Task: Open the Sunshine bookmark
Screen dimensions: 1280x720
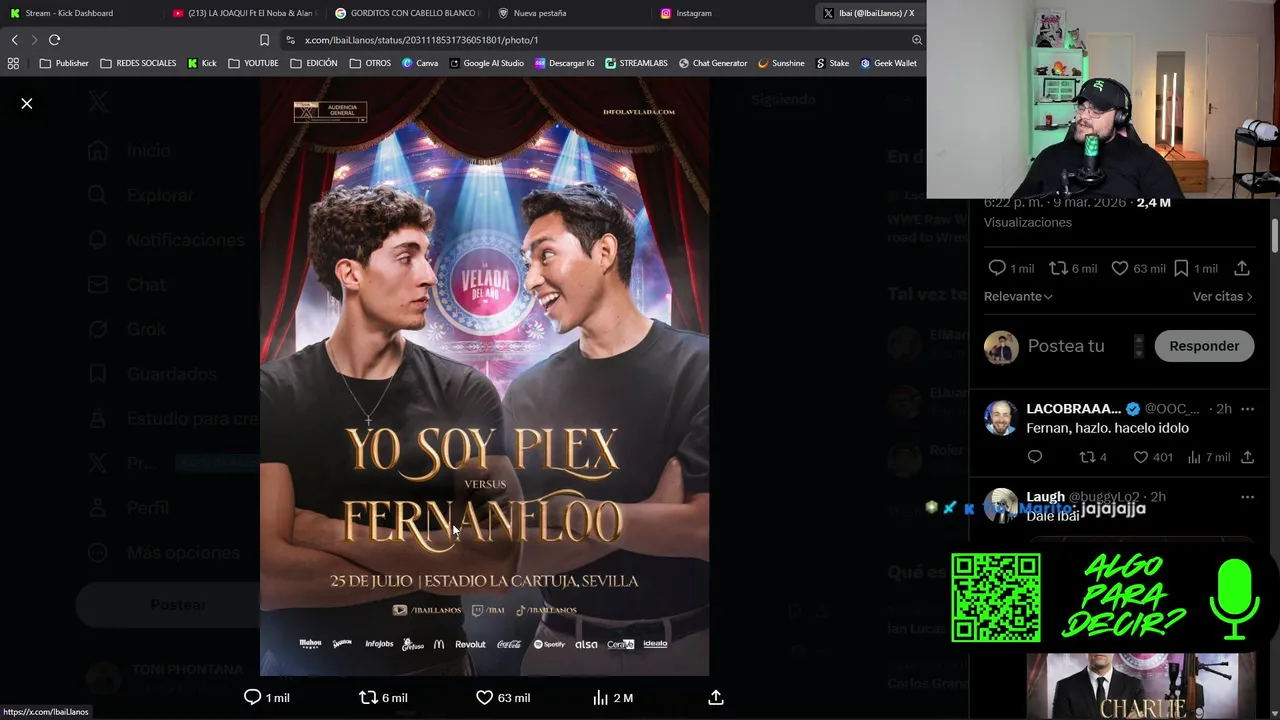Action: point(781,63)
